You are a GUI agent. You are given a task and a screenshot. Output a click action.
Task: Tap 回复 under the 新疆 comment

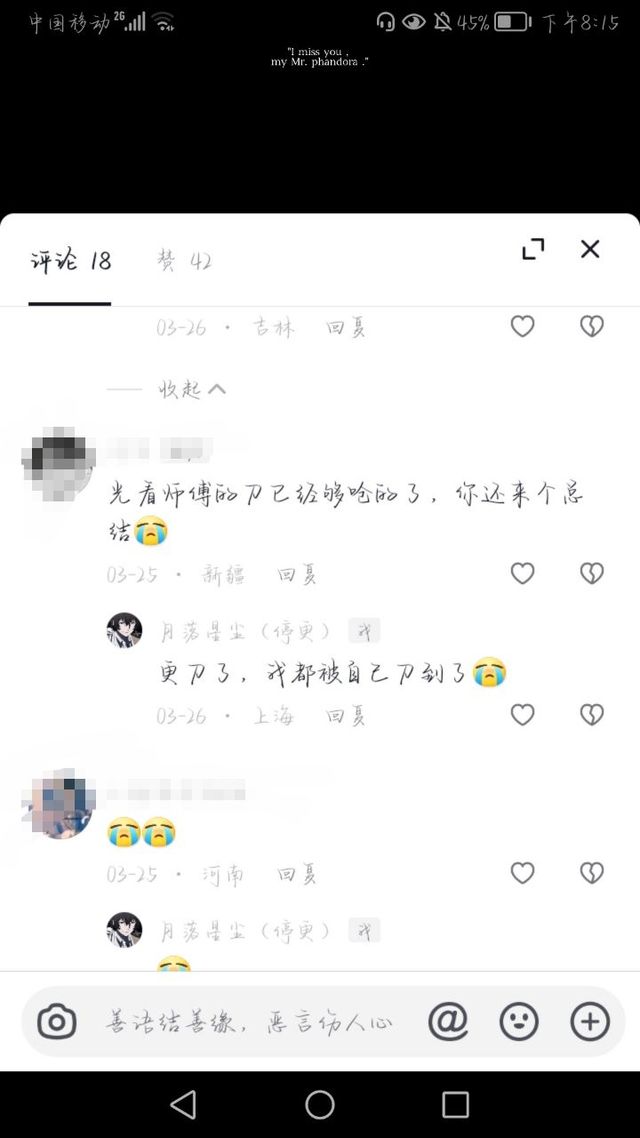(x=298, y=576)
